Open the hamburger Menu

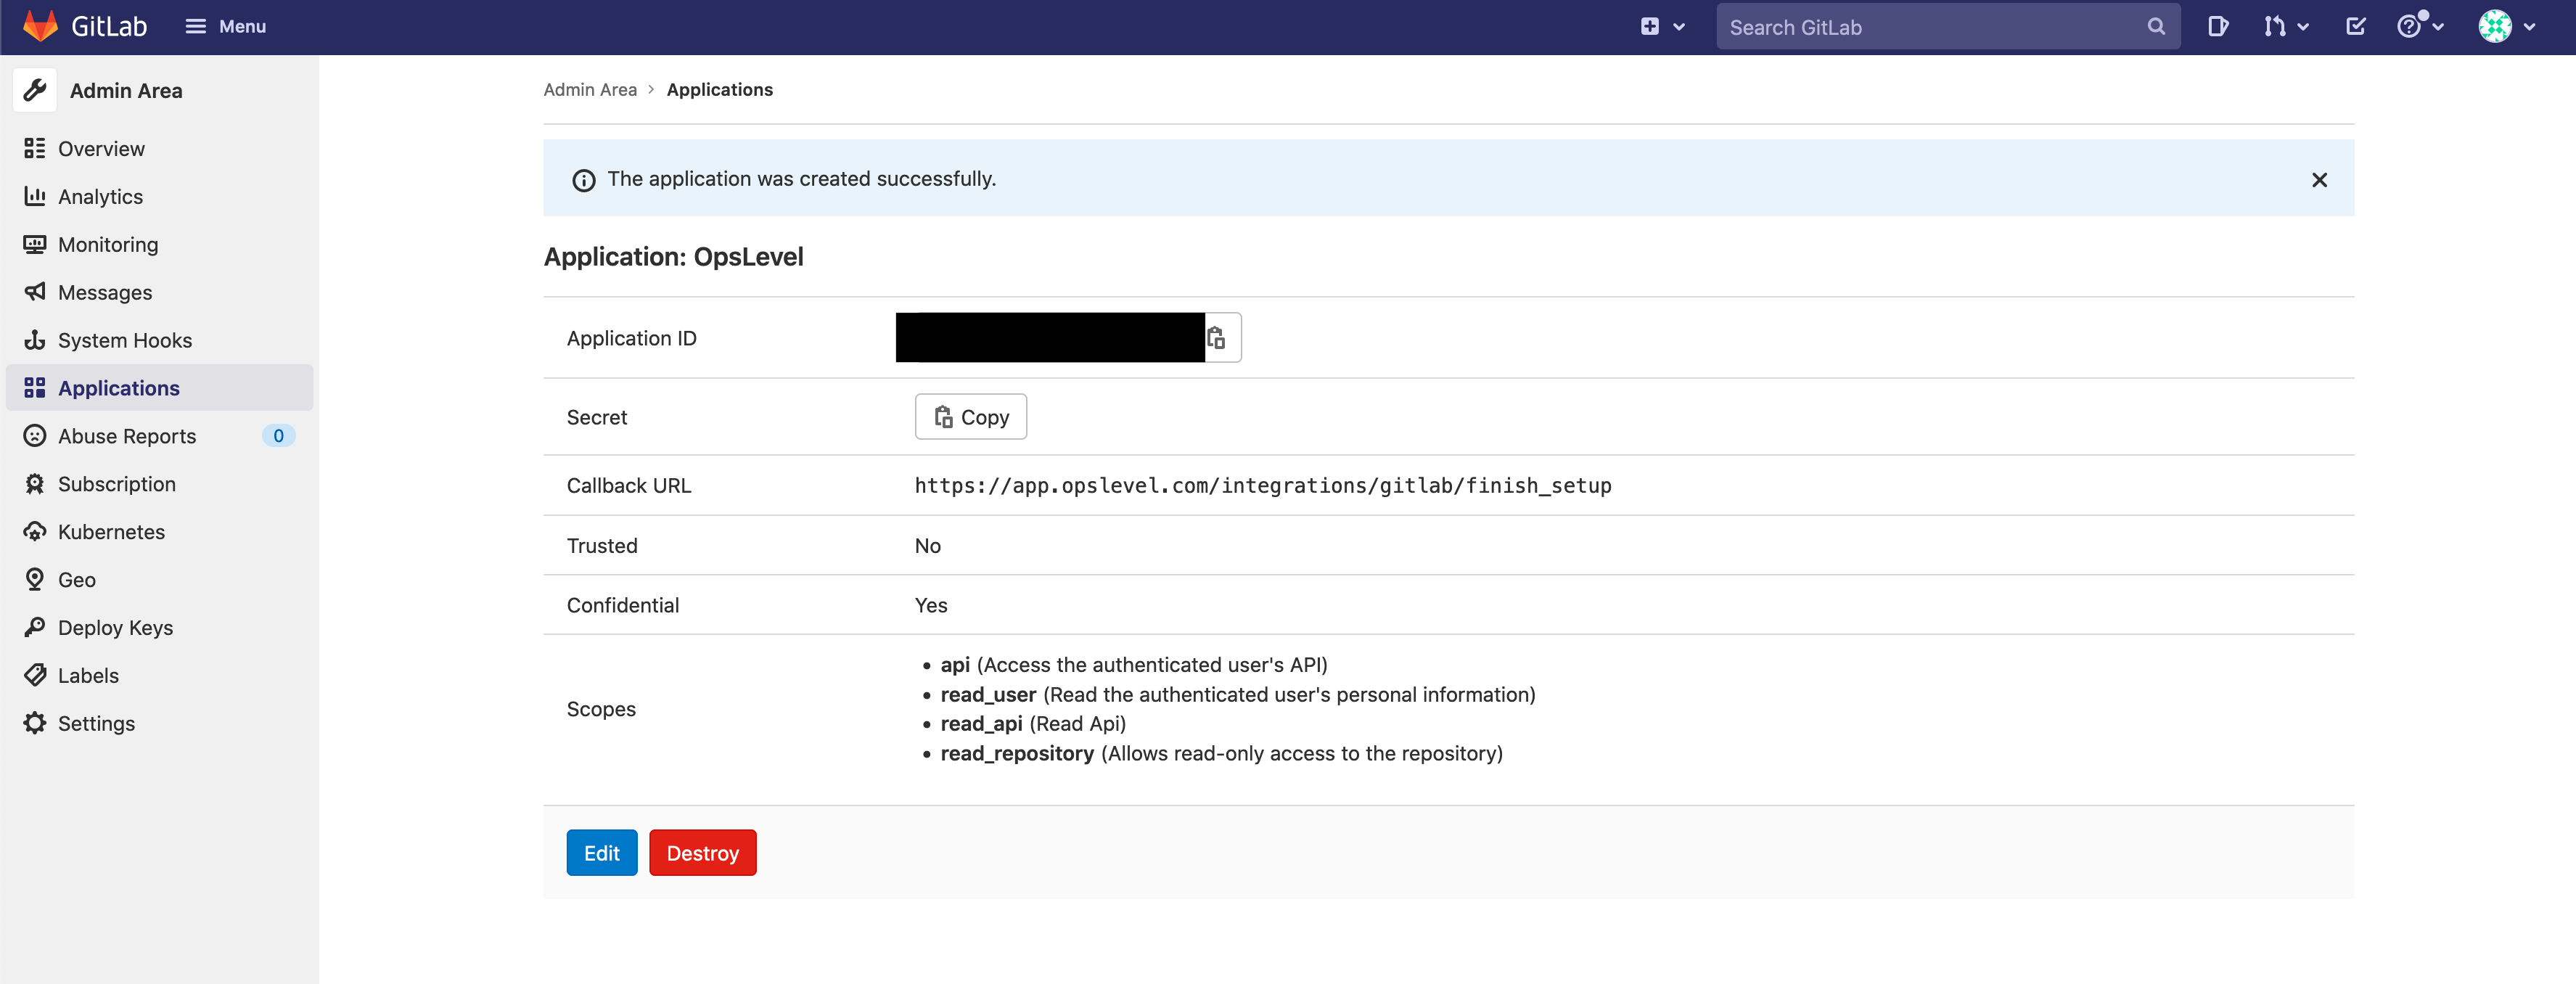click(x=226, y=27)
